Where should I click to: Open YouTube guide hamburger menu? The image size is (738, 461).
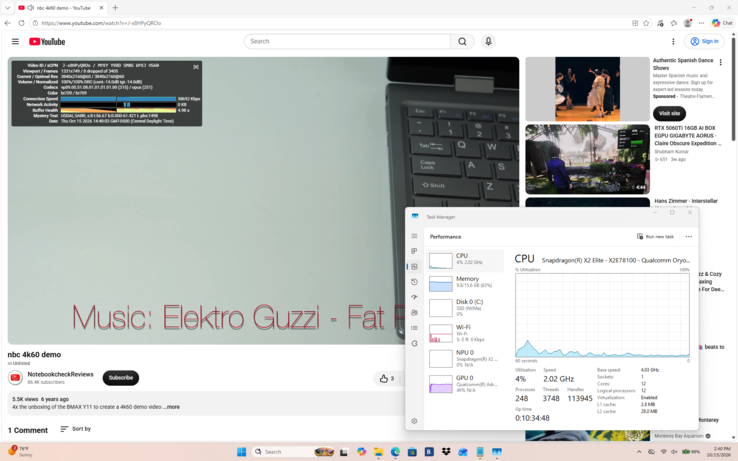point(15,41)
